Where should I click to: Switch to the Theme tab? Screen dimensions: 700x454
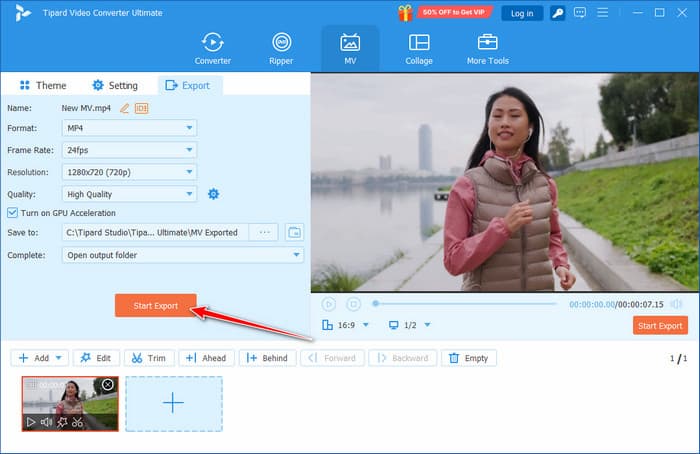tap(42, 86)
